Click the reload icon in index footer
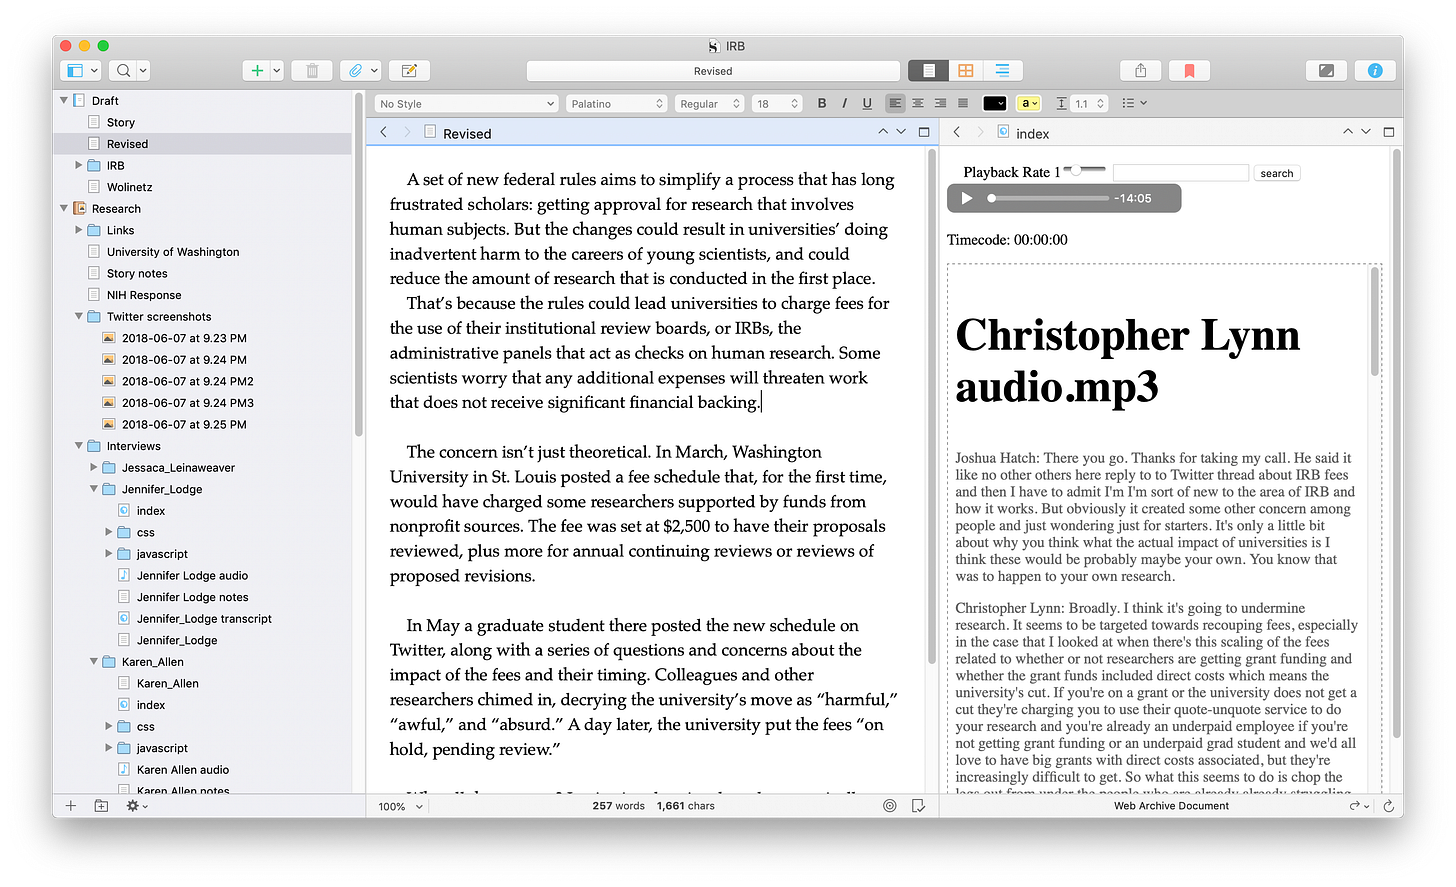 click(x=1388, y=806)
